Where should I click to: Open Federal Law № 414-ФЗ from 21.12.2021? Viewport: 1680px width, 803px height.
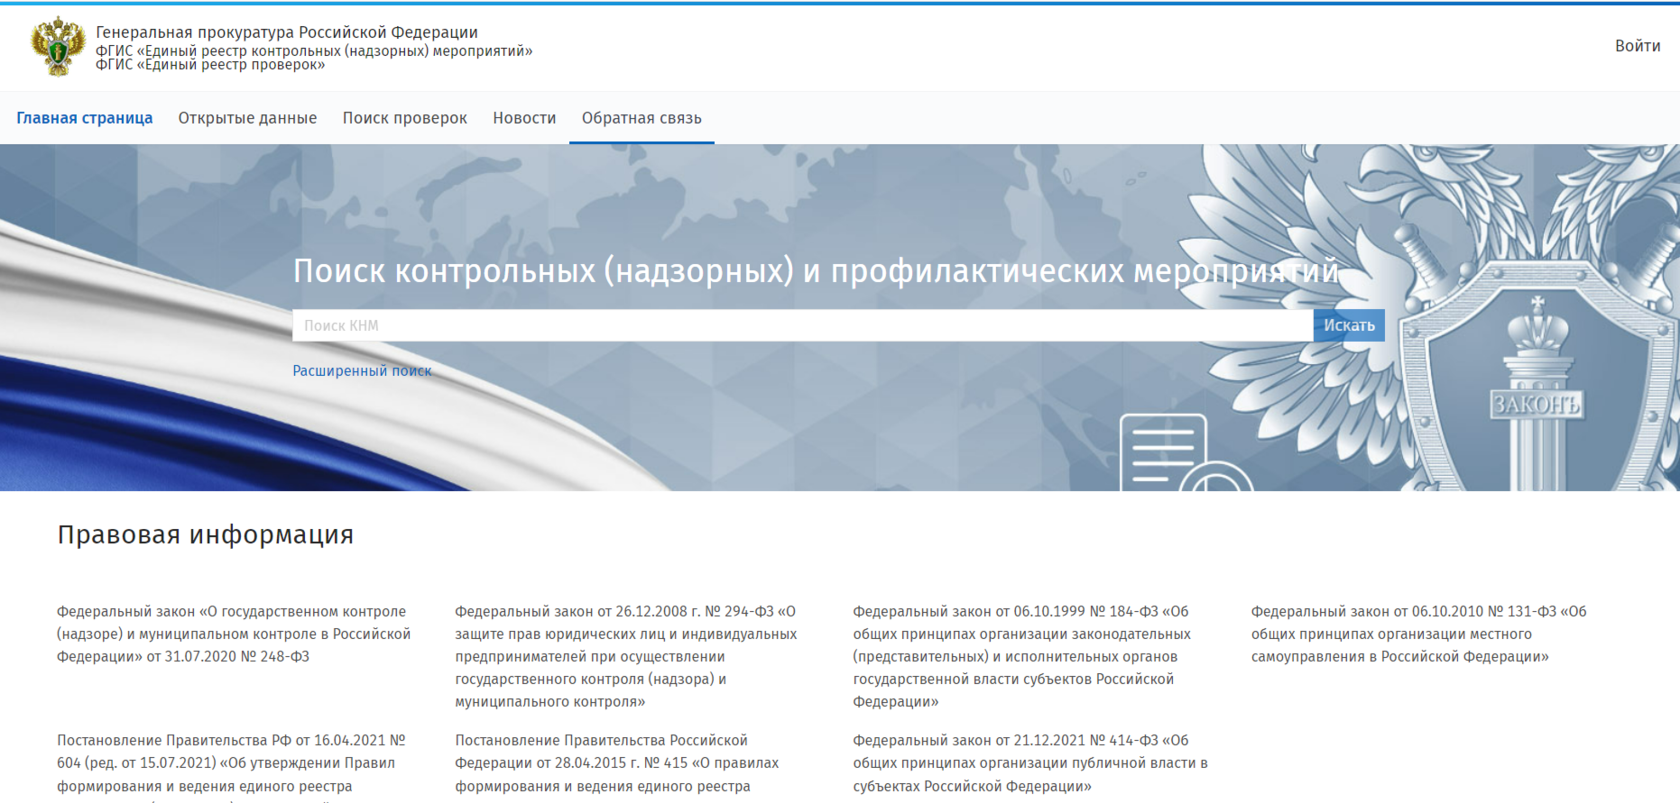[1030, 763]
